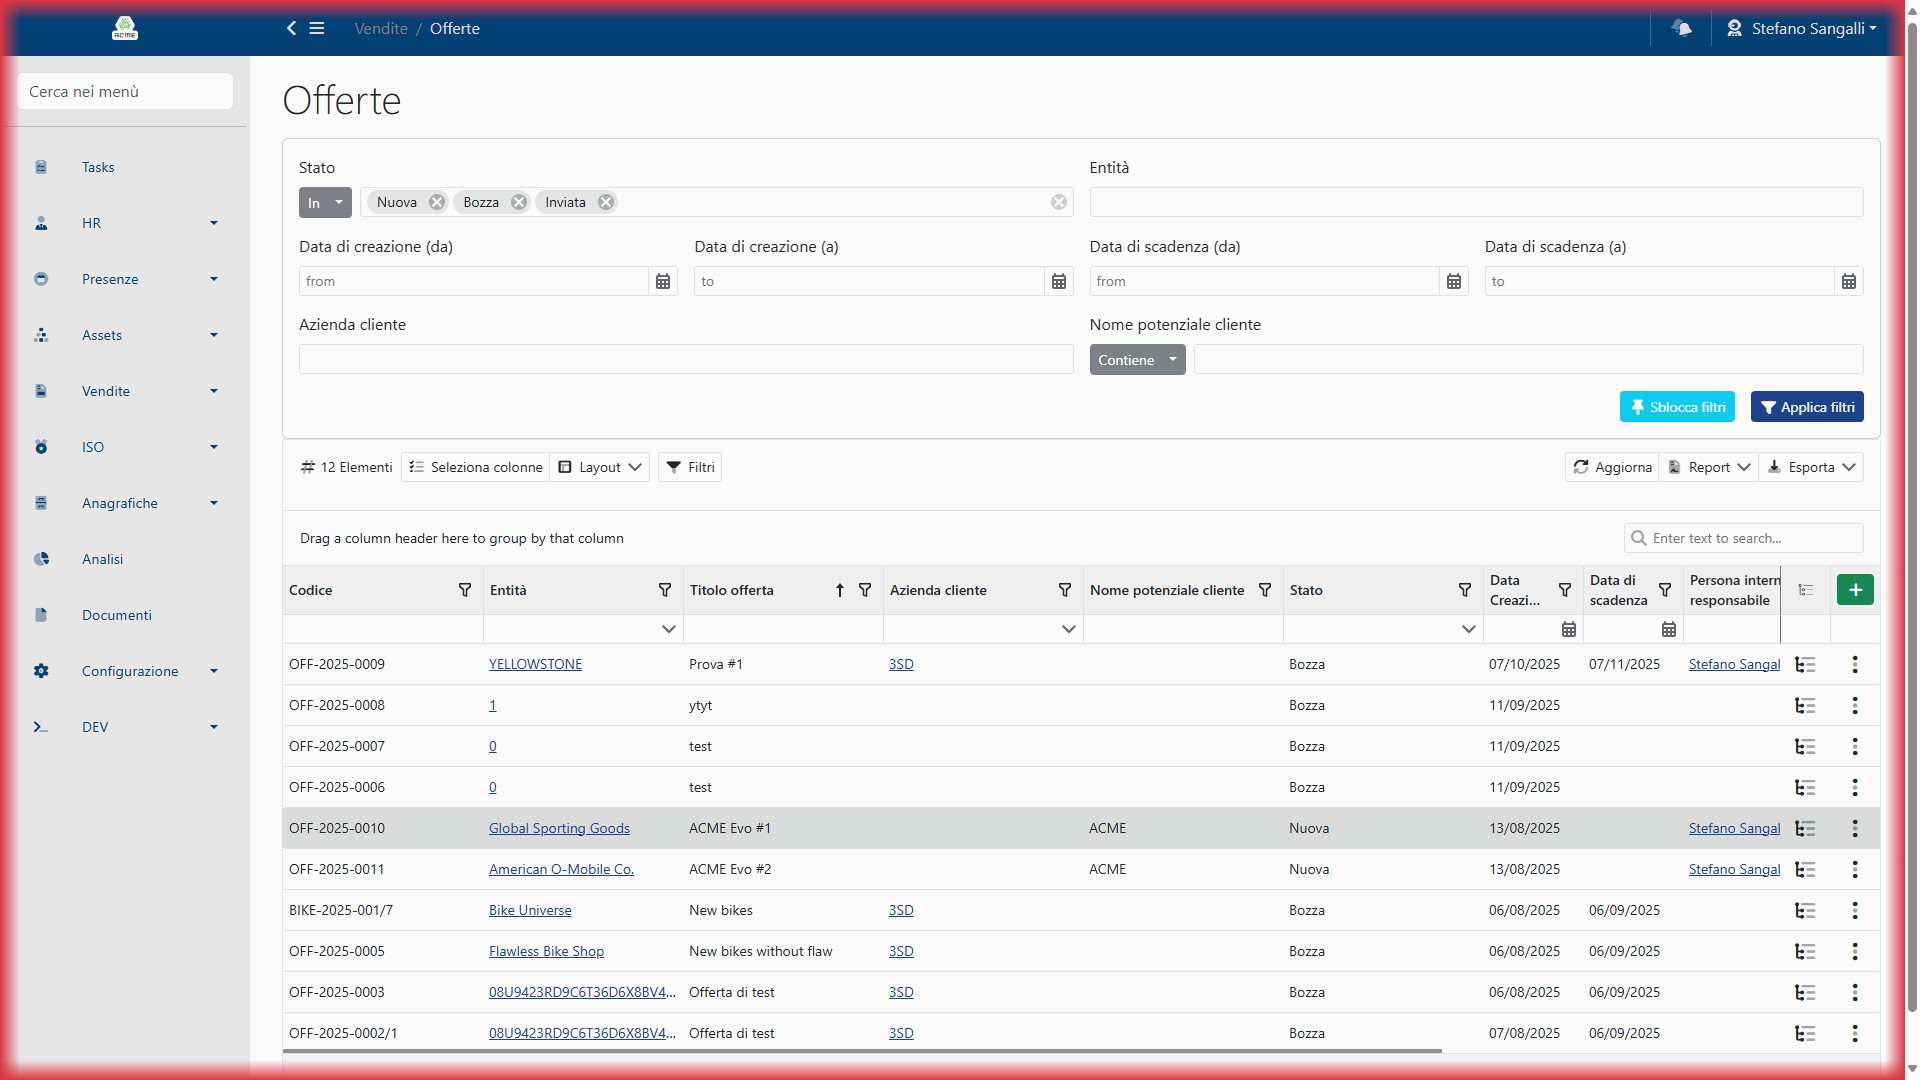
Task: Click the filter icon on the Codice column
Action: pos(465,590)
